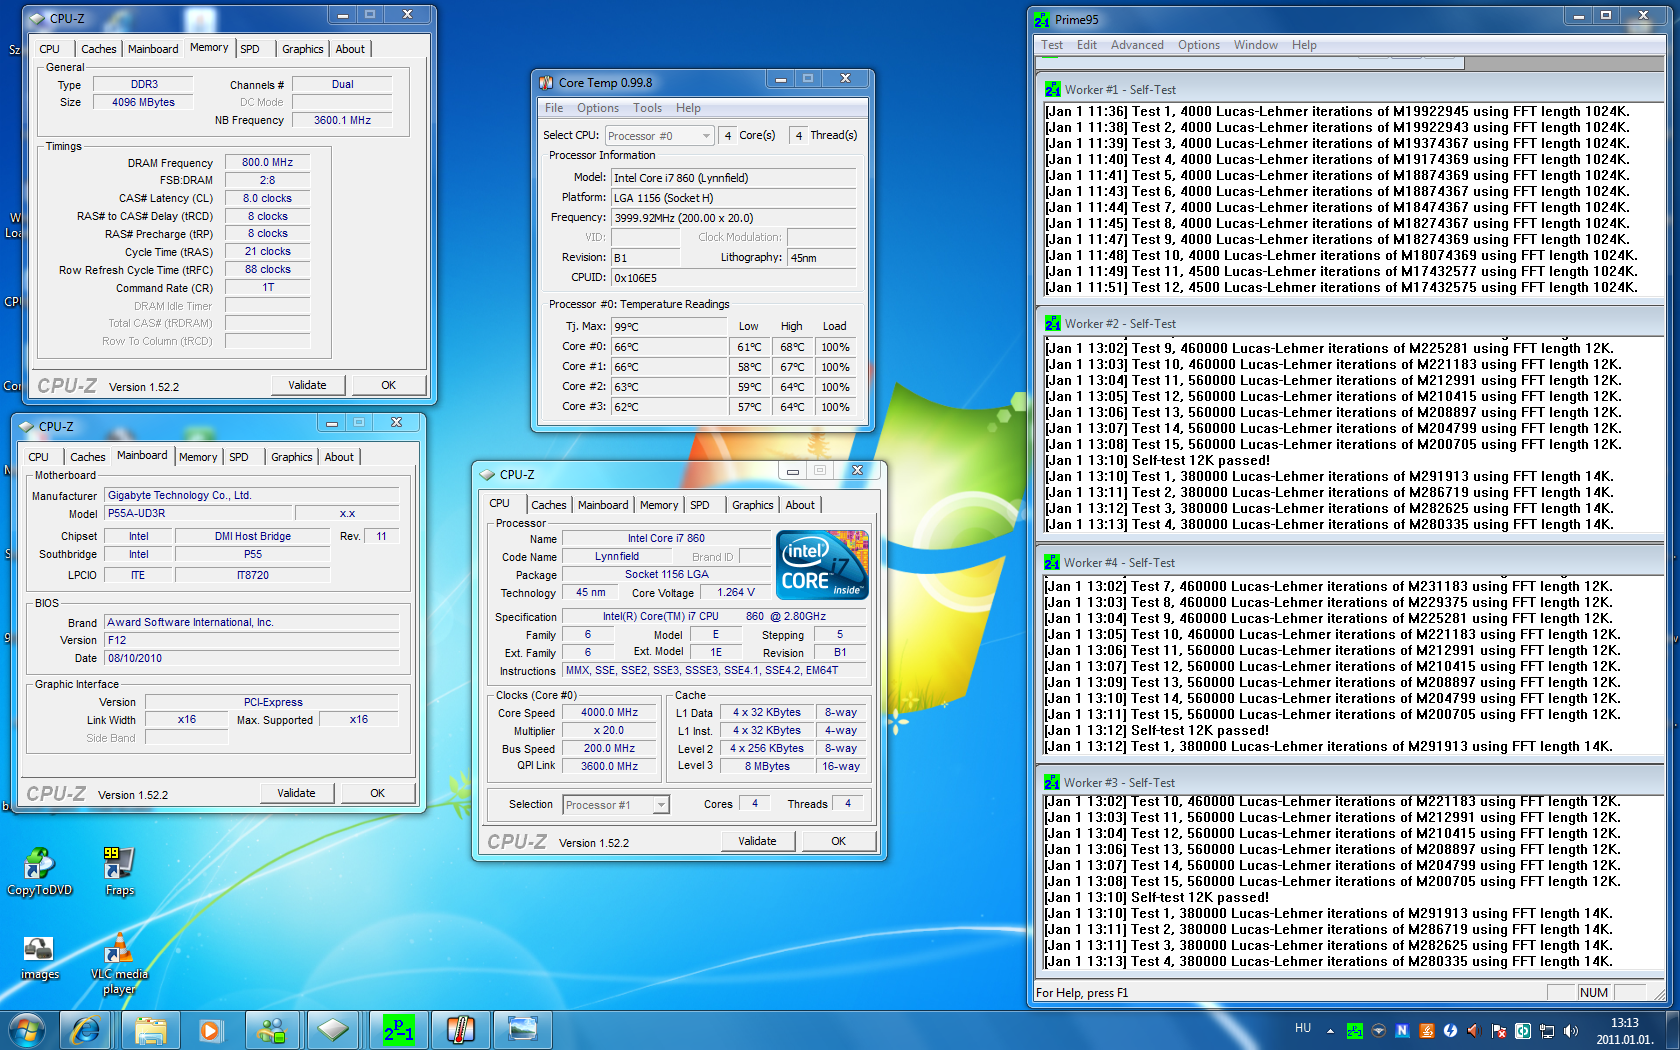This screenshot has height=1050, width=1680.
Task: Open the CPU-Z chip taskbar icon
Action: click(333, 1030)
